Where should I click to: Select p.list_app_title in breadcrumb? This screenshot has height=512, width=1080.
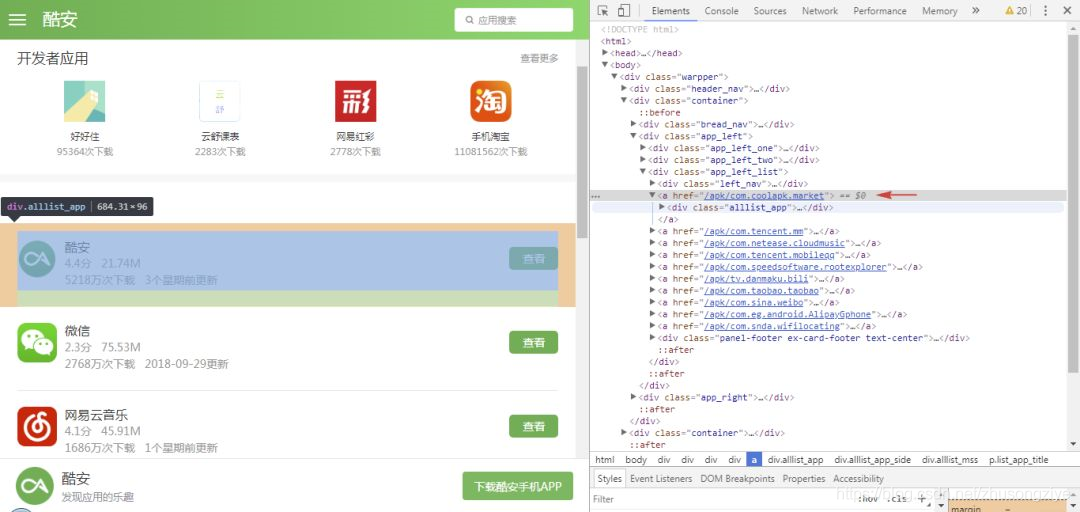(1019, 460)
